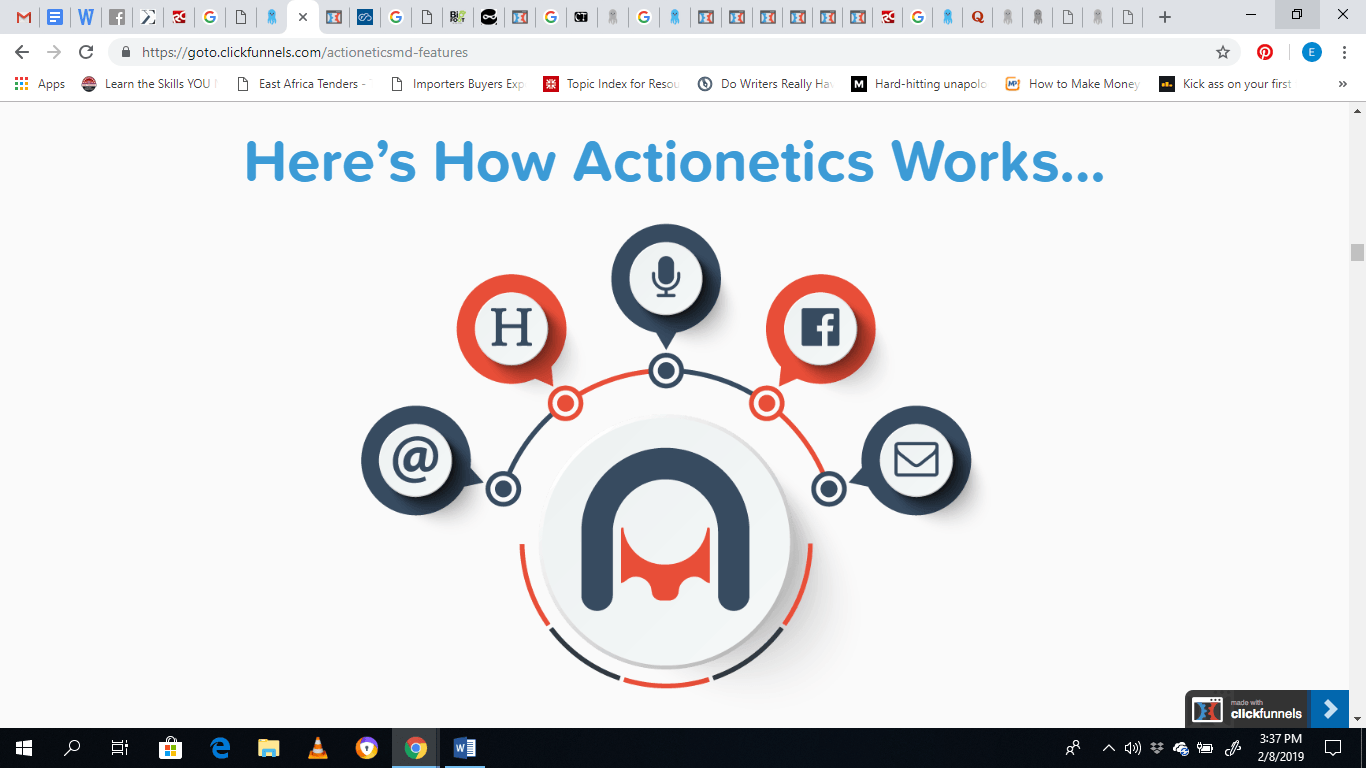Open the Pinterest extension
1366x768 pixels.
(x=1265, y=52)
